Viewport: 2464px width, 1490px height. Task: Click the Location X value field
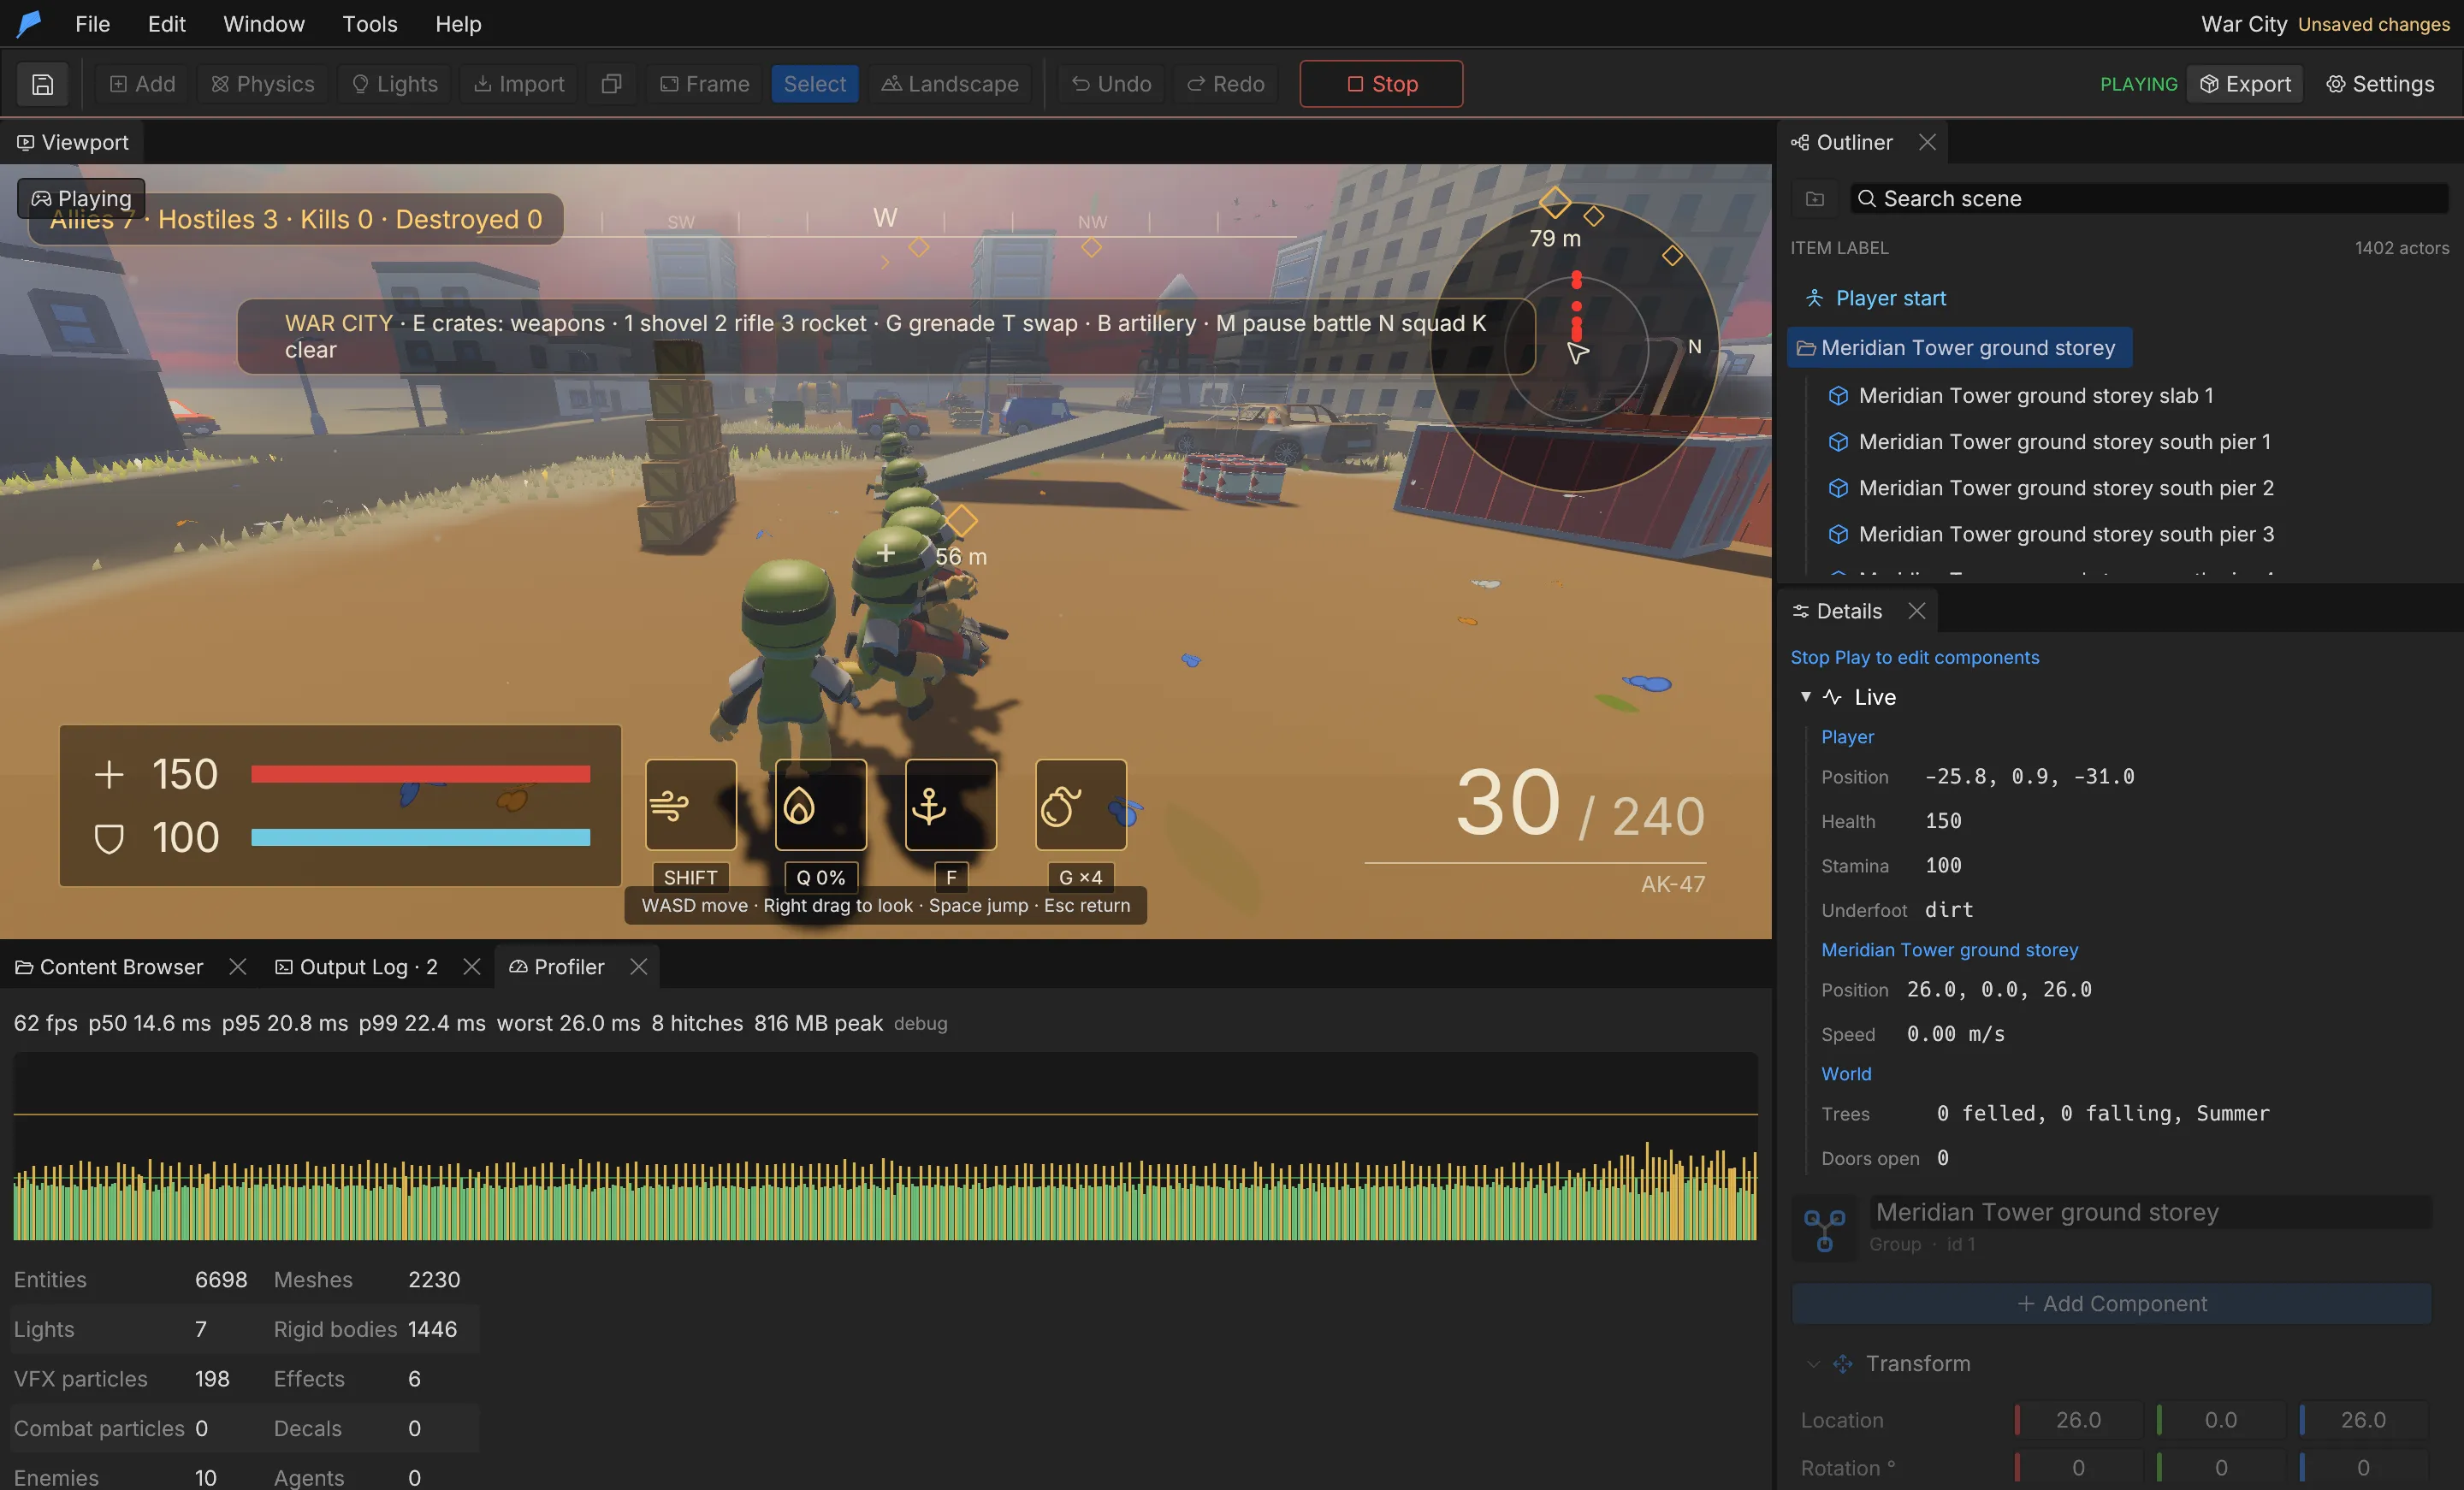(x=2078, y=1420)
